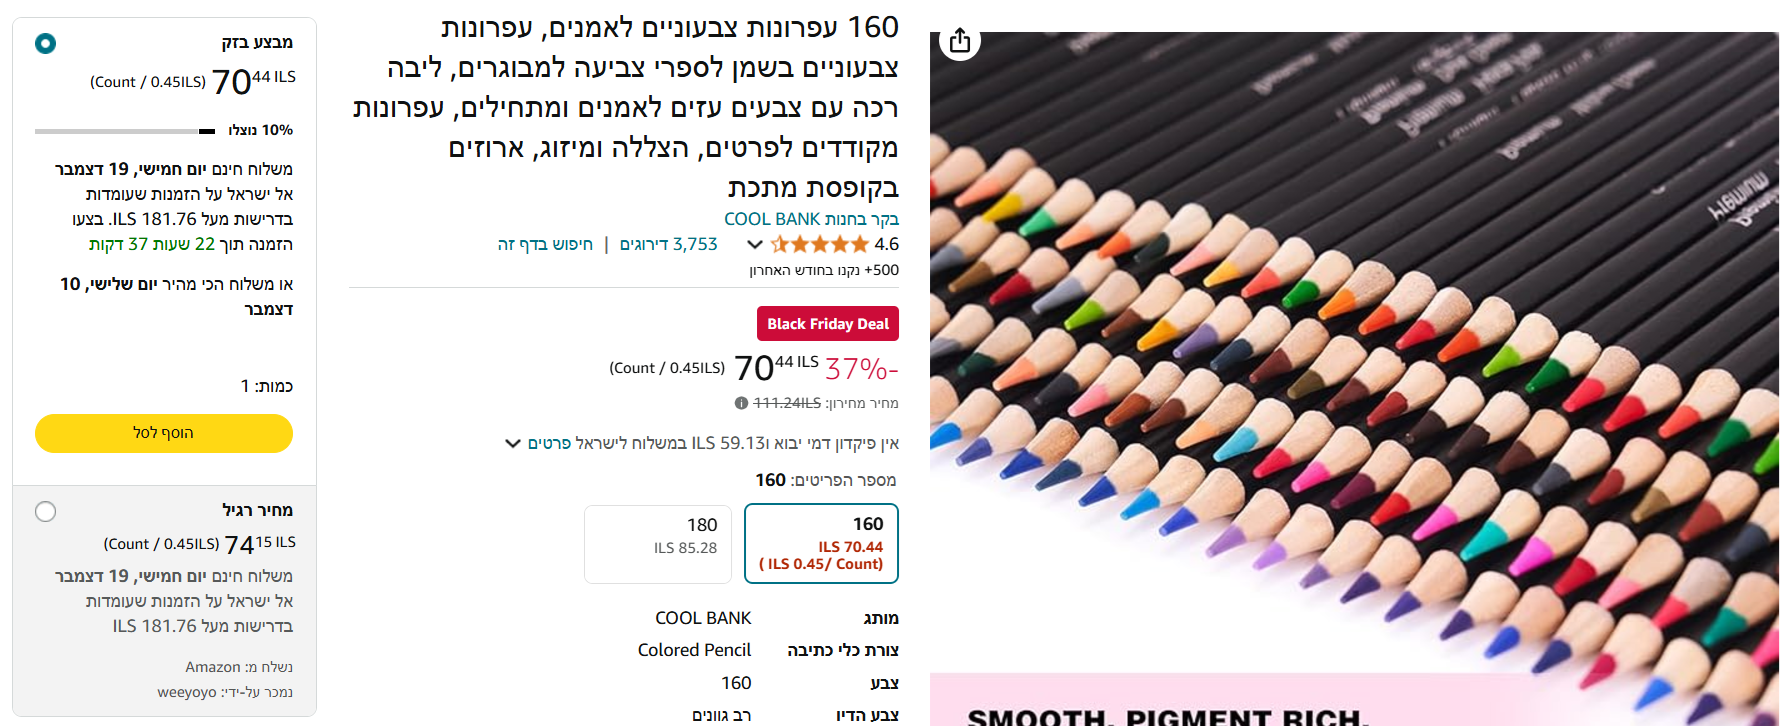
Task: Click the Black Friday Deal badge
Action: [x=828, y=323]
